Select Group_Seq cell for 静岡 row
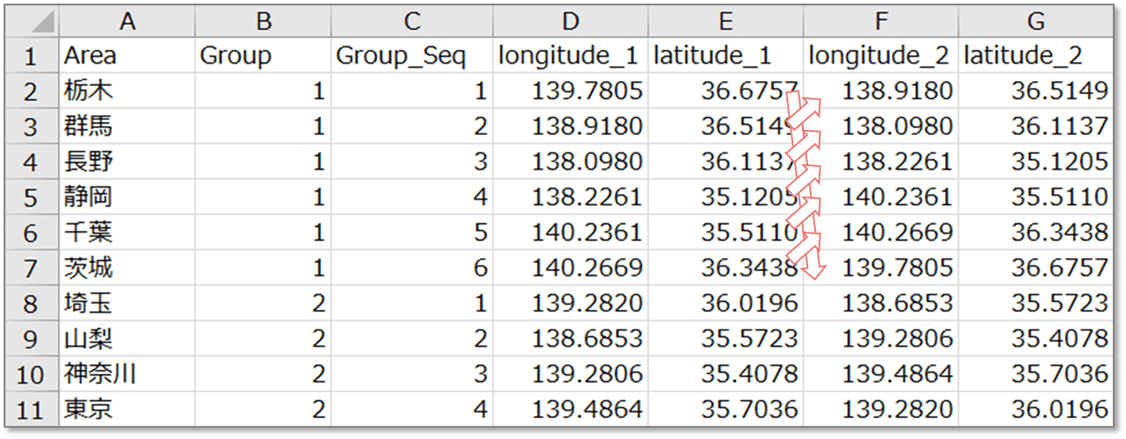The width and height of the screenshot is (1126, 439). click(x=411, y=197)
